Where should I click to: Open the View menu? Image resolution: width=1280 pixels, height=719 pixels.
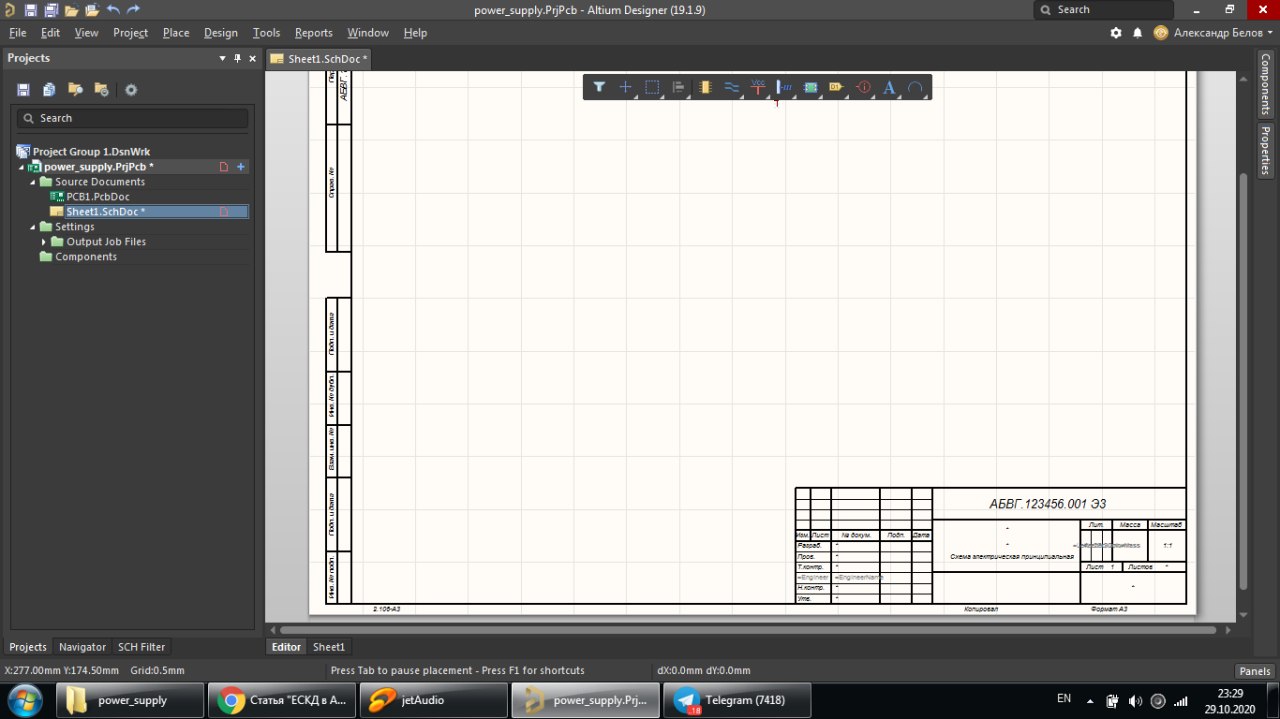click(86, 32)
